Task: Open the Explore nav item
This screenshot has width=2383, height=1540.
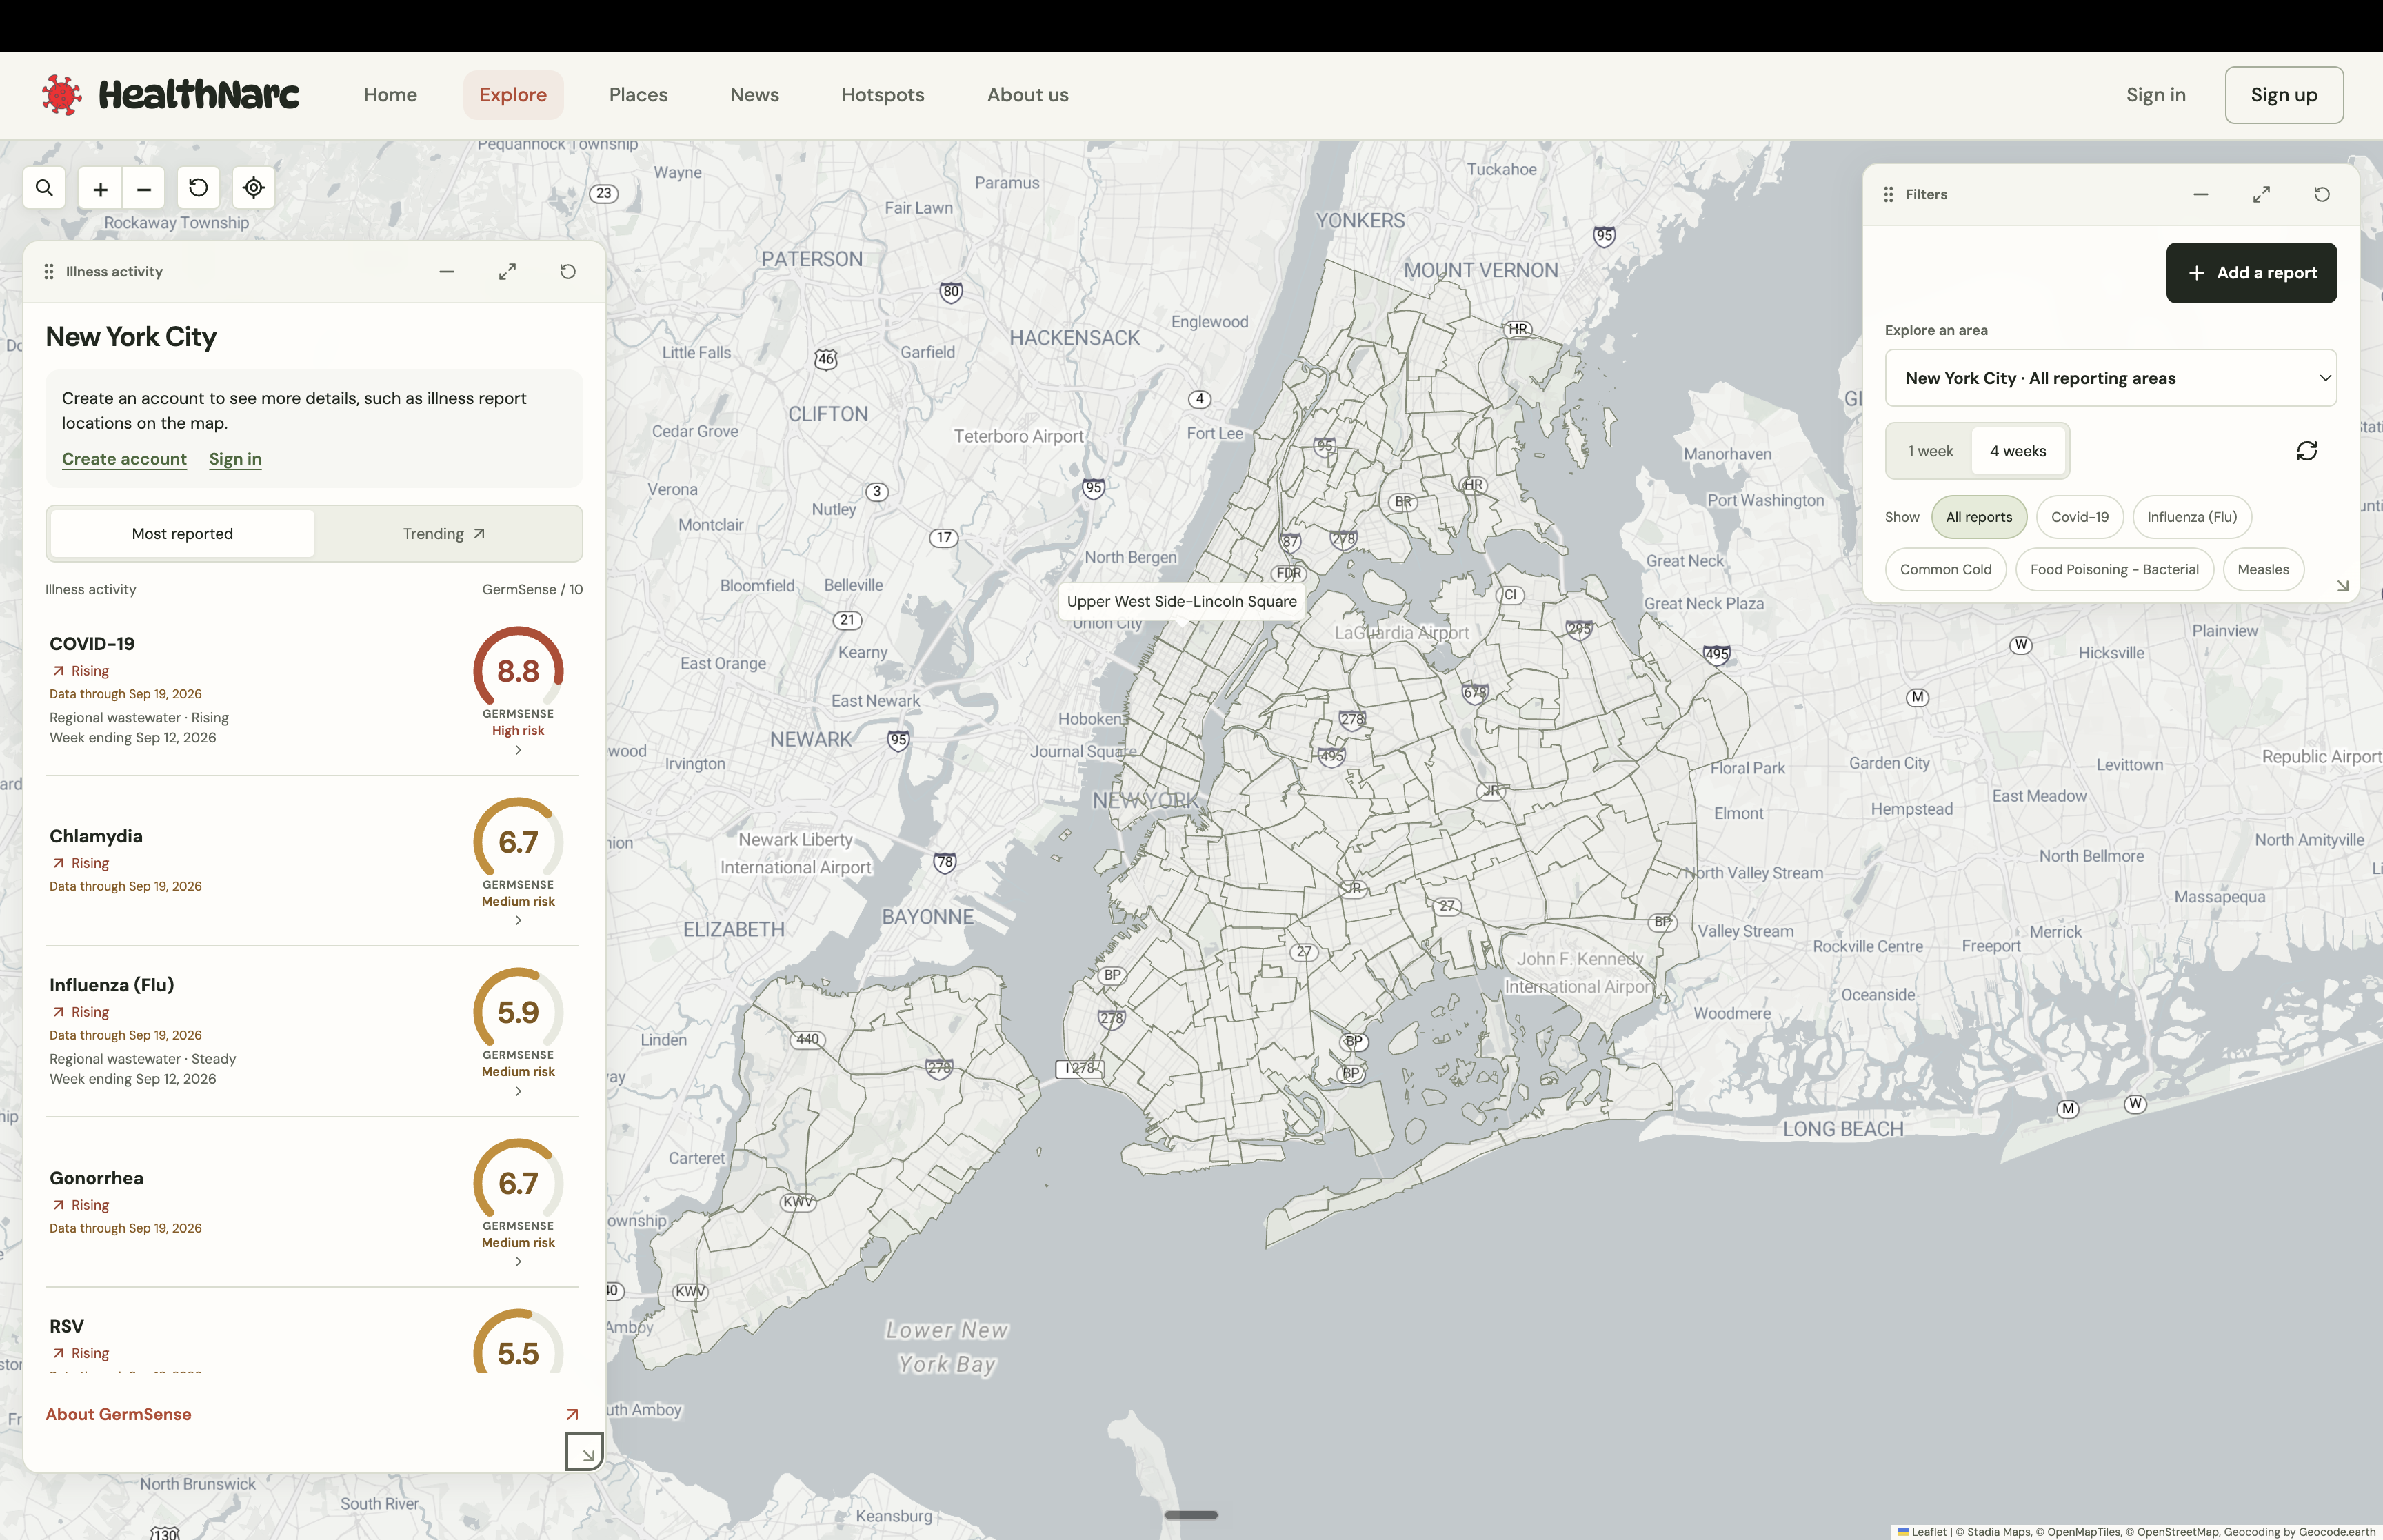Action: pos(513,95)
